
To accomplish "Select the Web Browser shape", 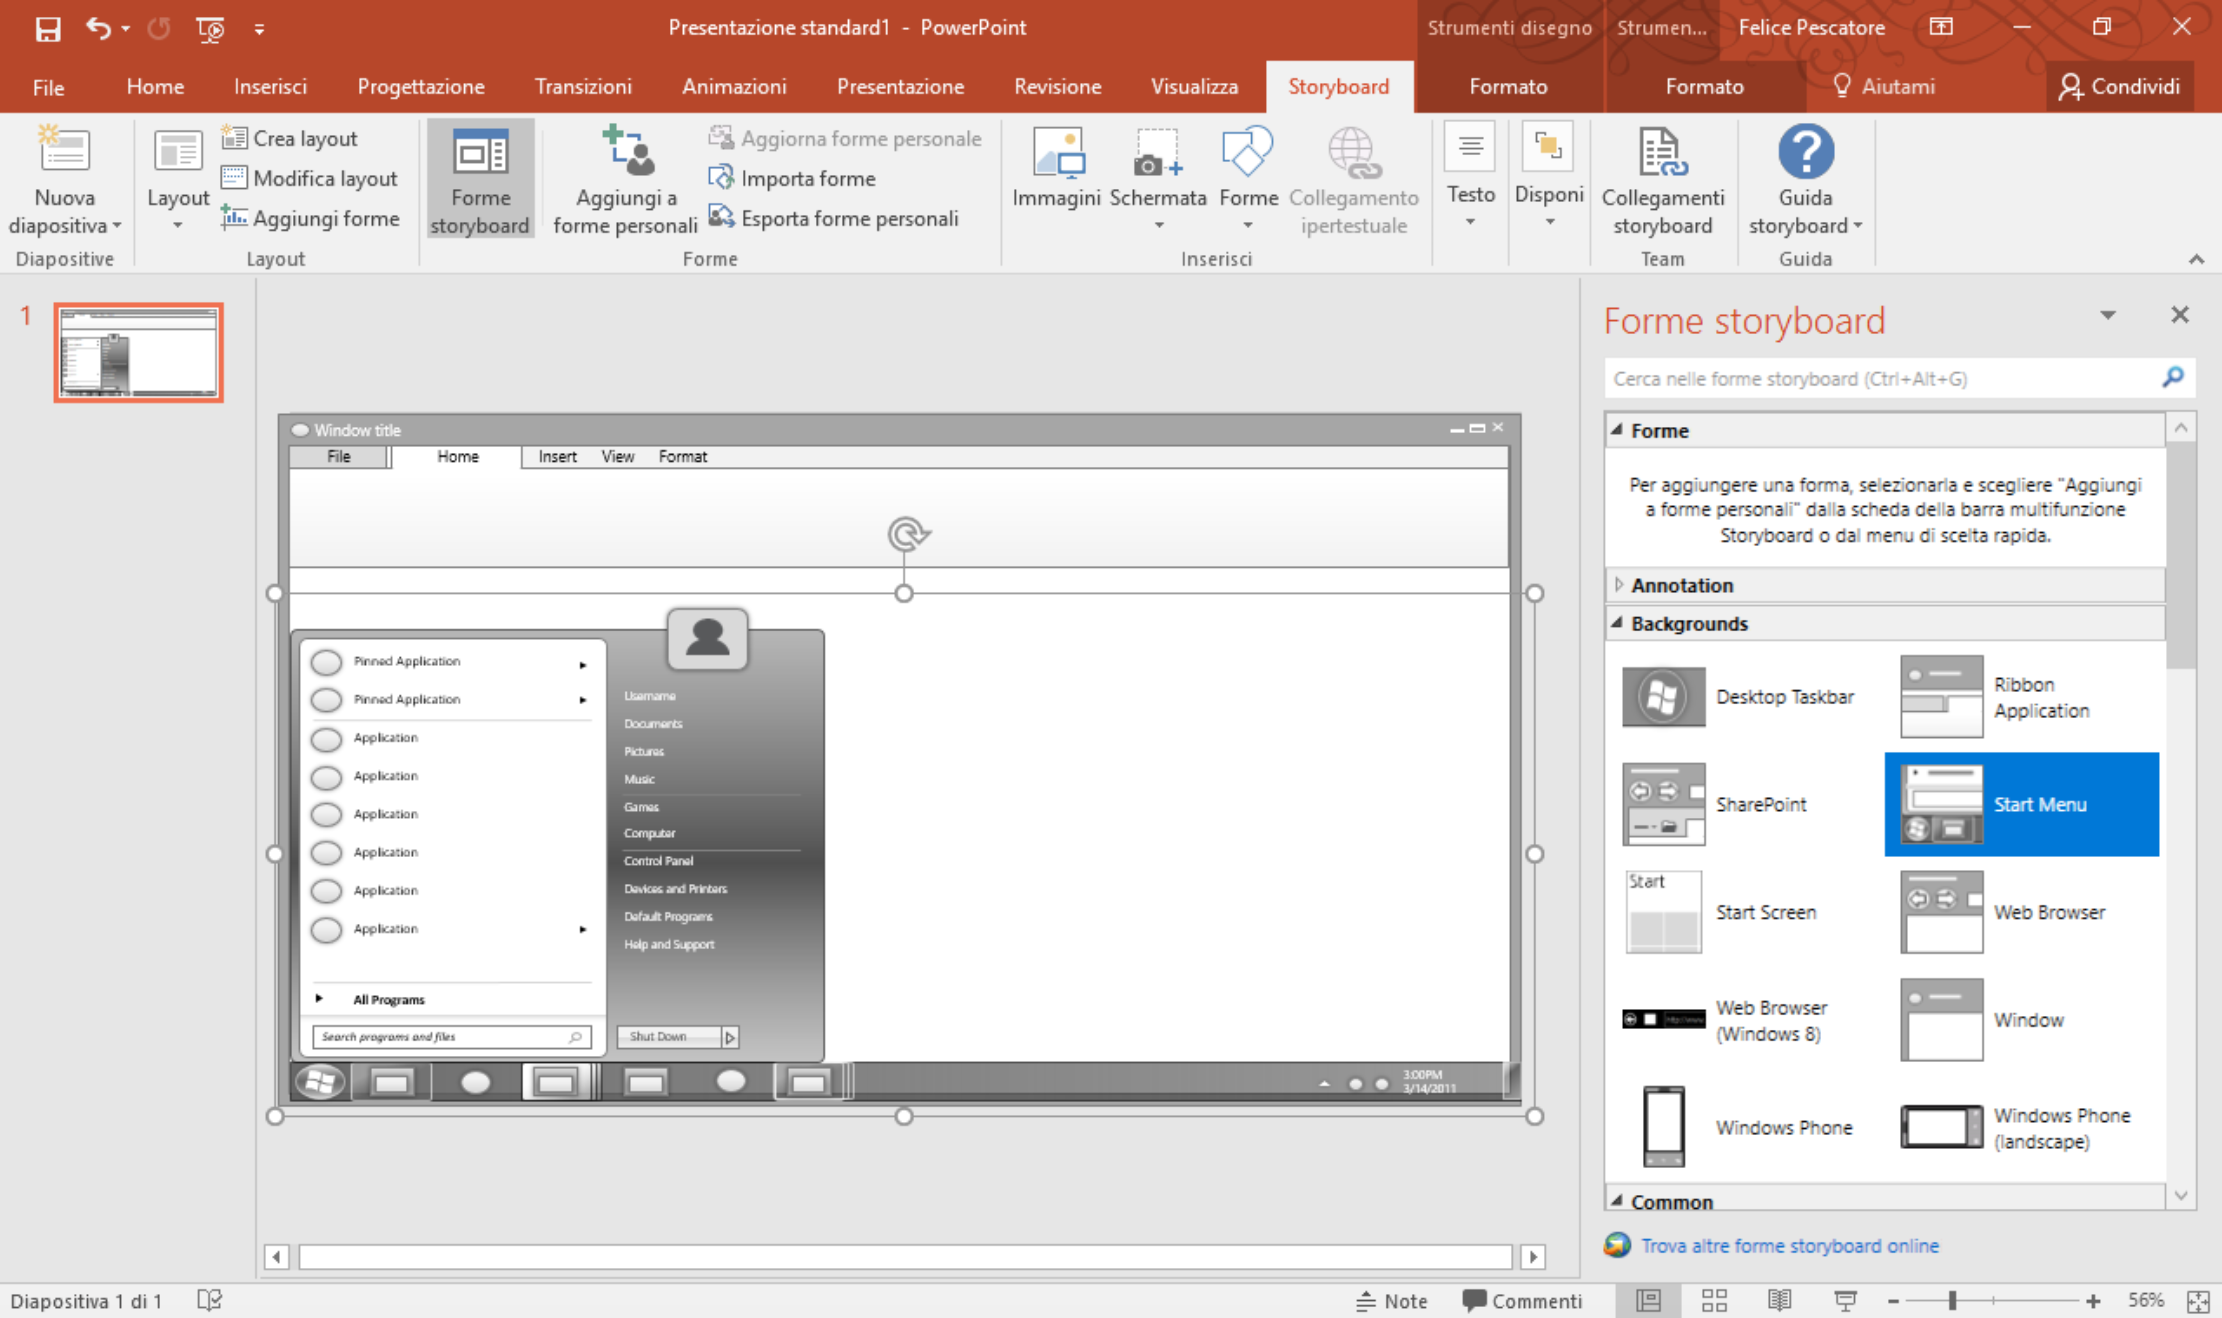I will pyautogui.click(x=2022, y=912).
